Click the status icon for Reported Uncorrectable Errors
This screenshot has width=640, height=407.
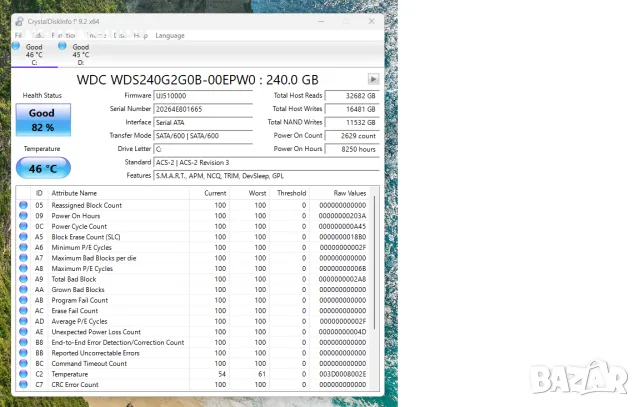coord(23,353)
